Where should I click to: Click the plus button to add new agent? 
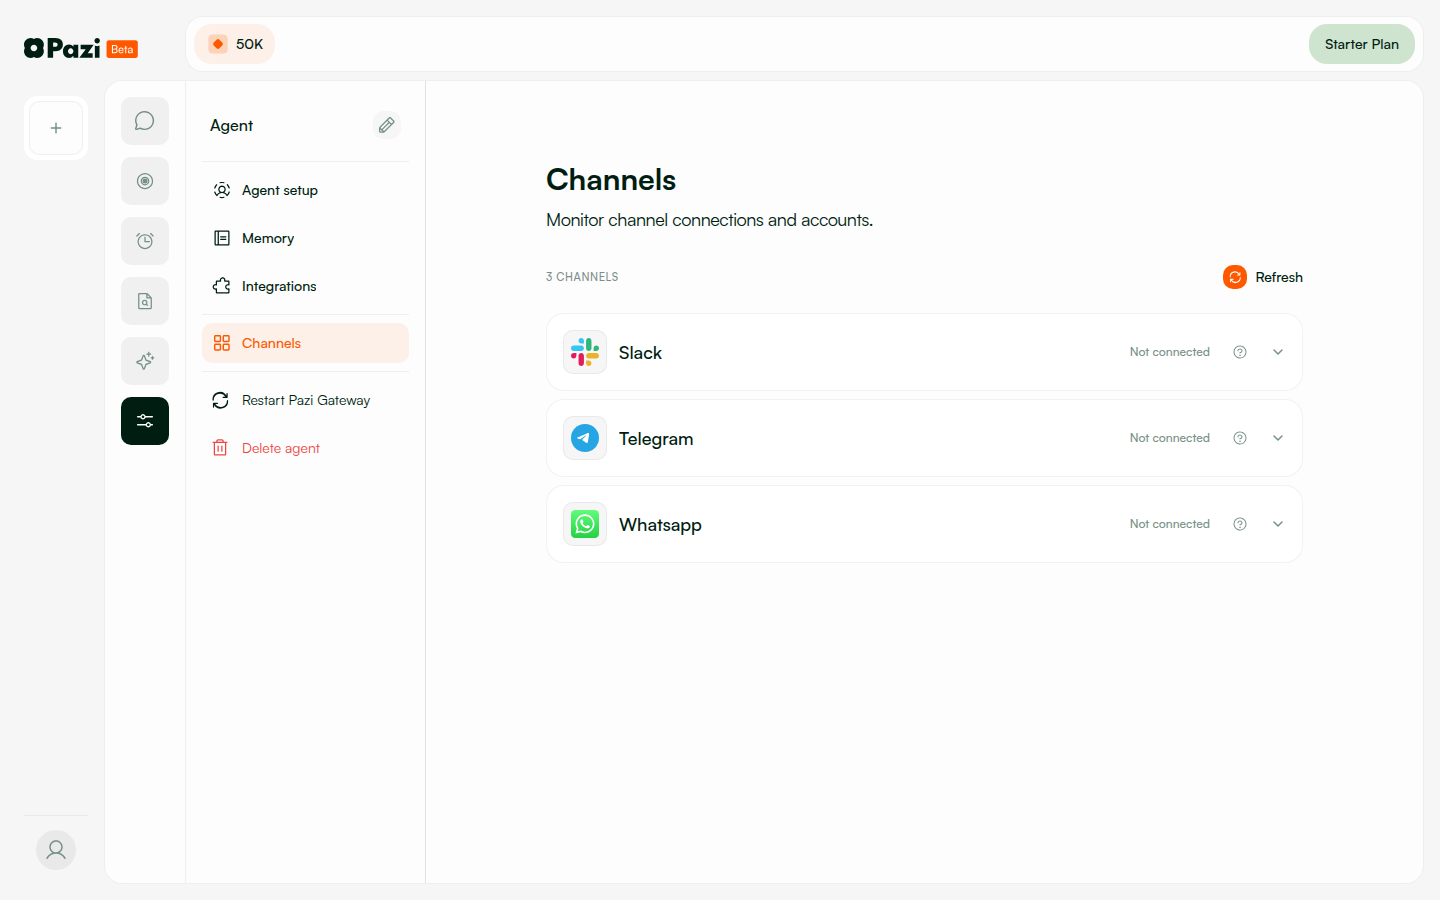pyautogui.click(x=56, y=127)
